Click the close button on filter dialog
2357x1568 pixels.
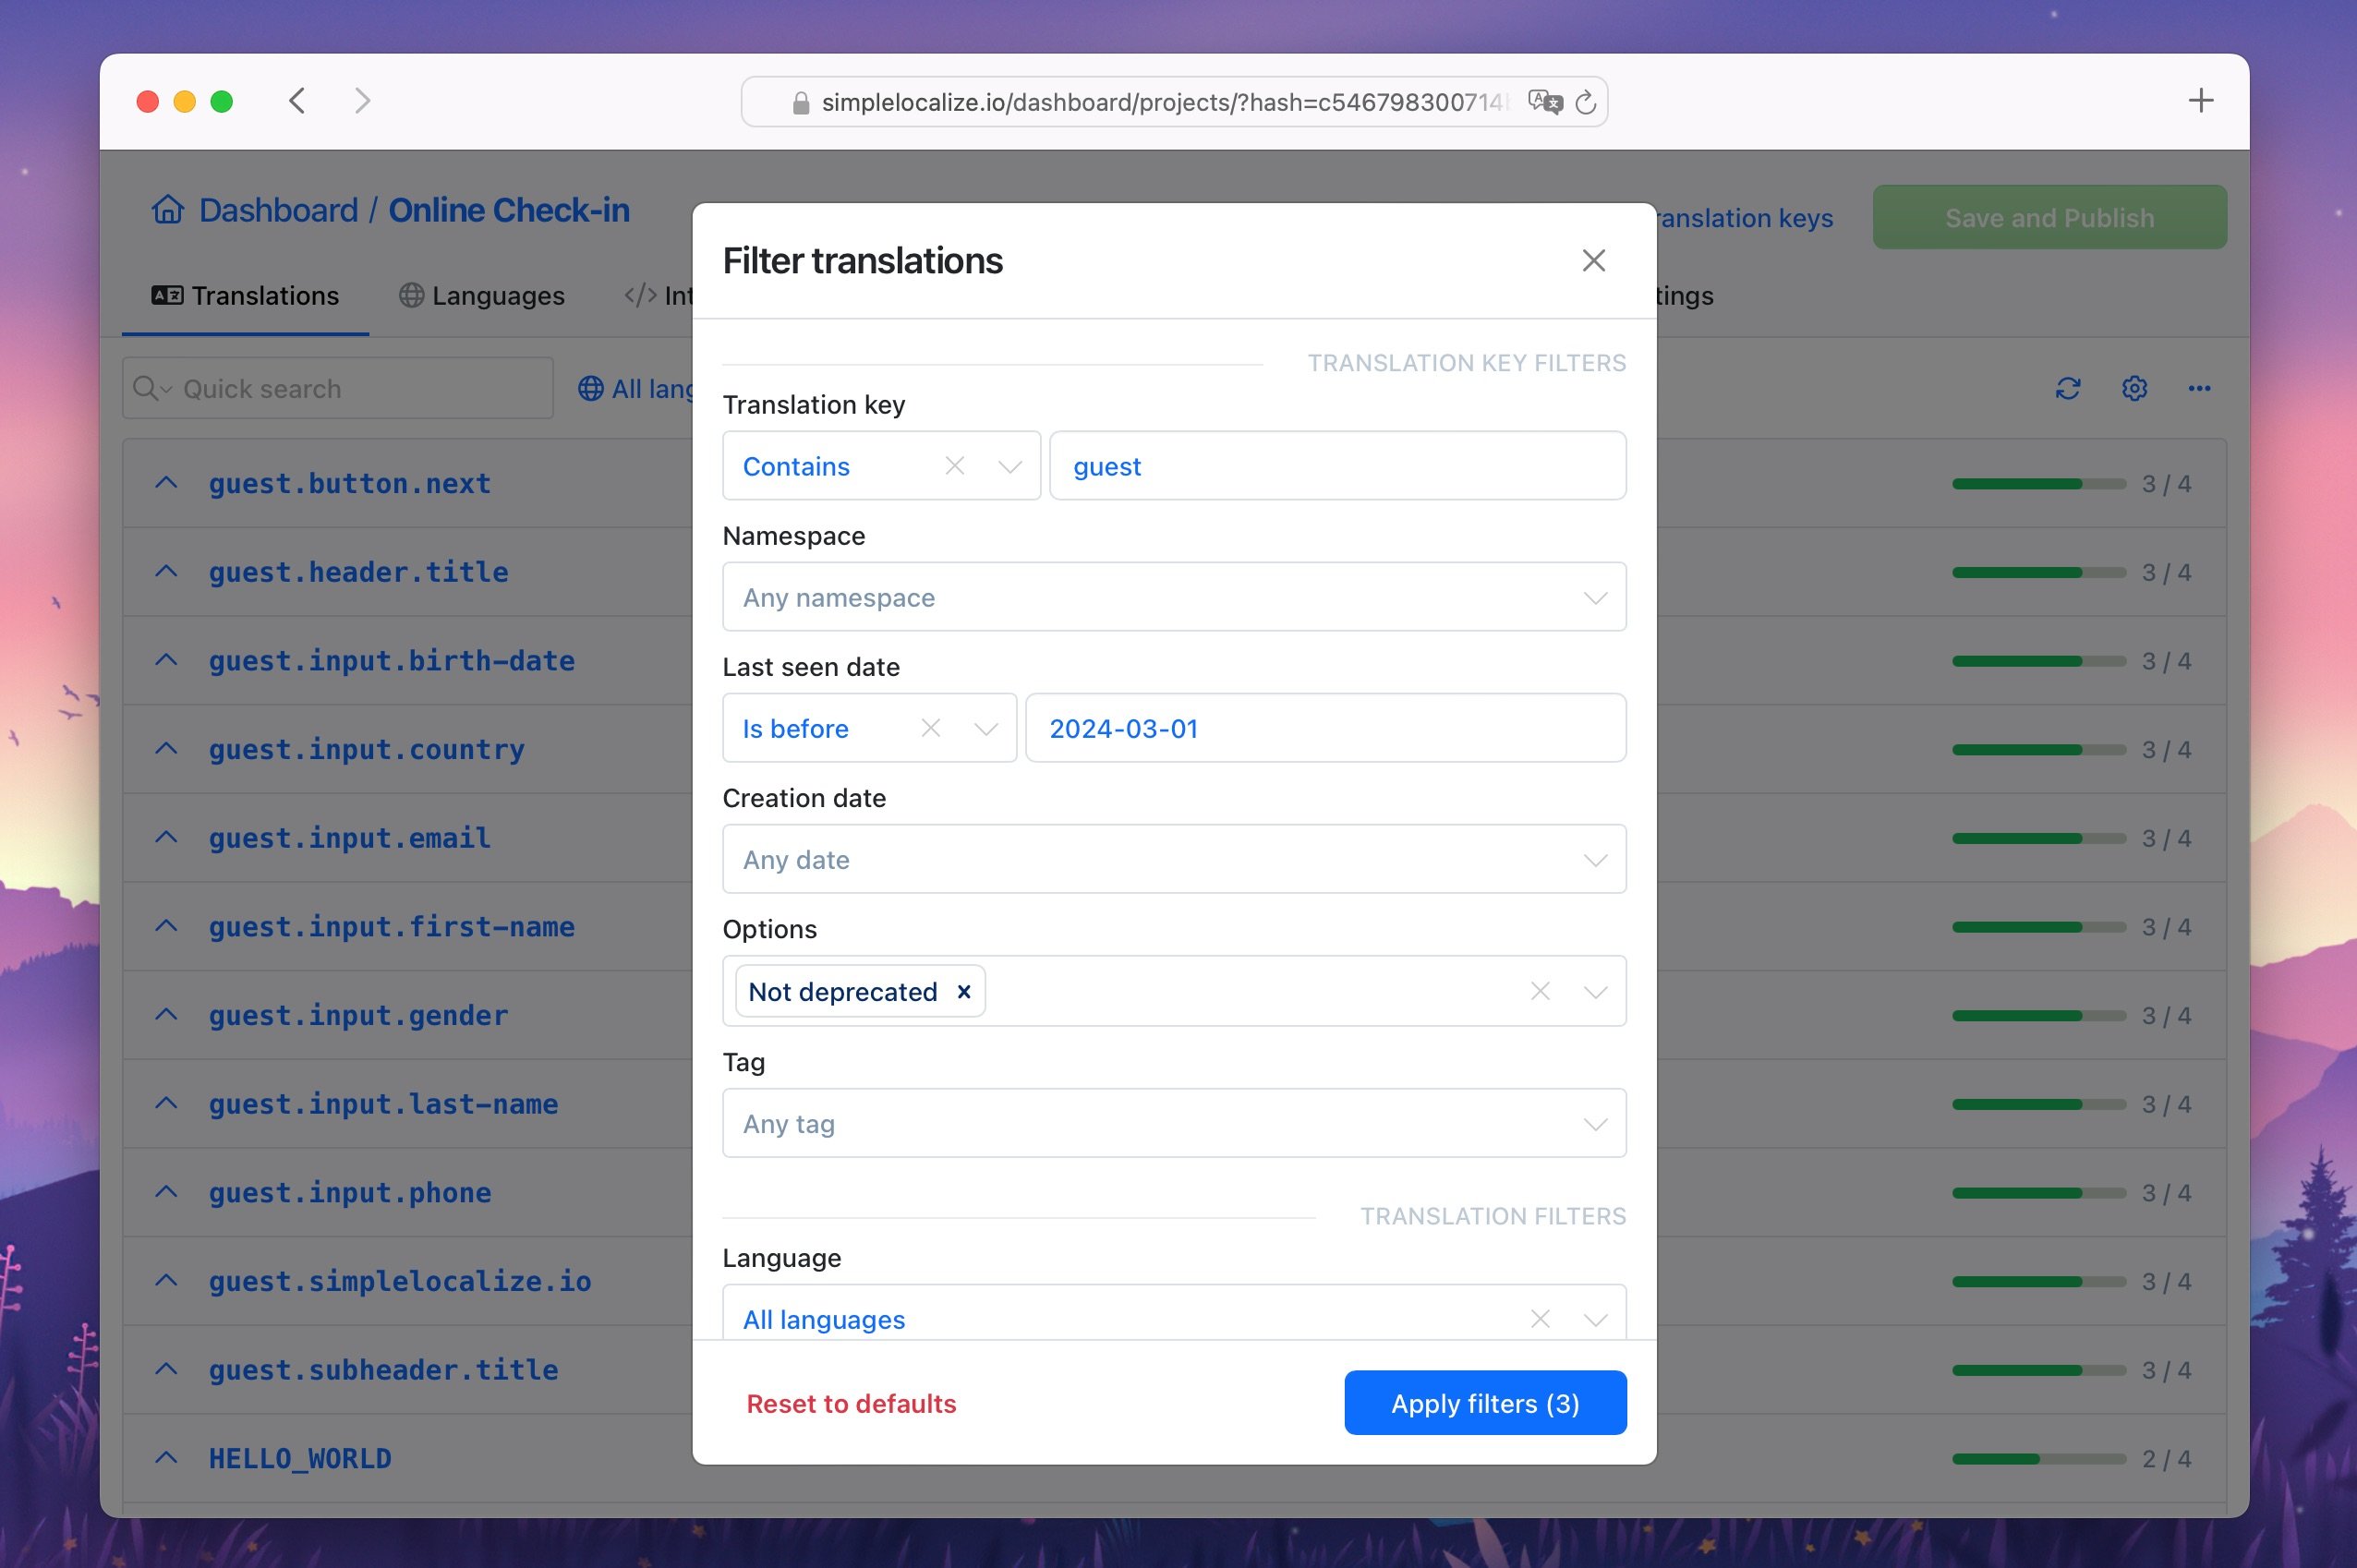click(1592, 259)
